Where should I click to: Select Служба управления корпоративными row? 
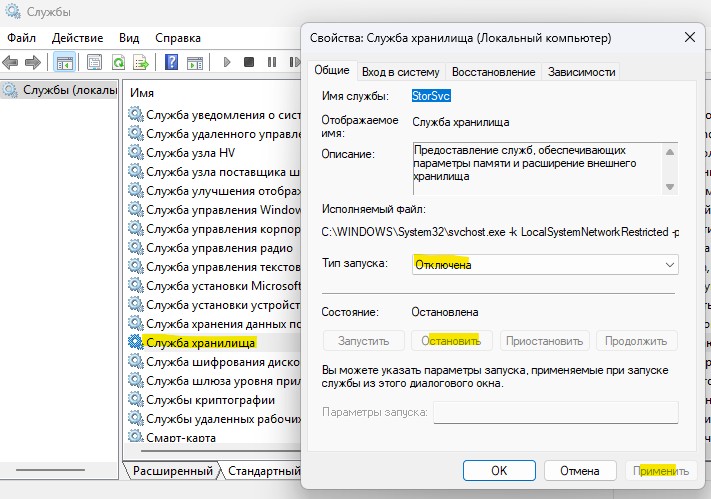tap(214, 229)
